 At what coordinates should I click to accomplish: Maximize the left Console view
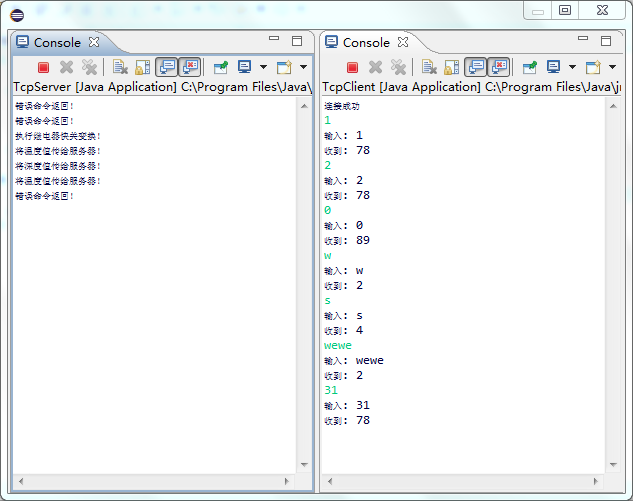pos(297,41)
